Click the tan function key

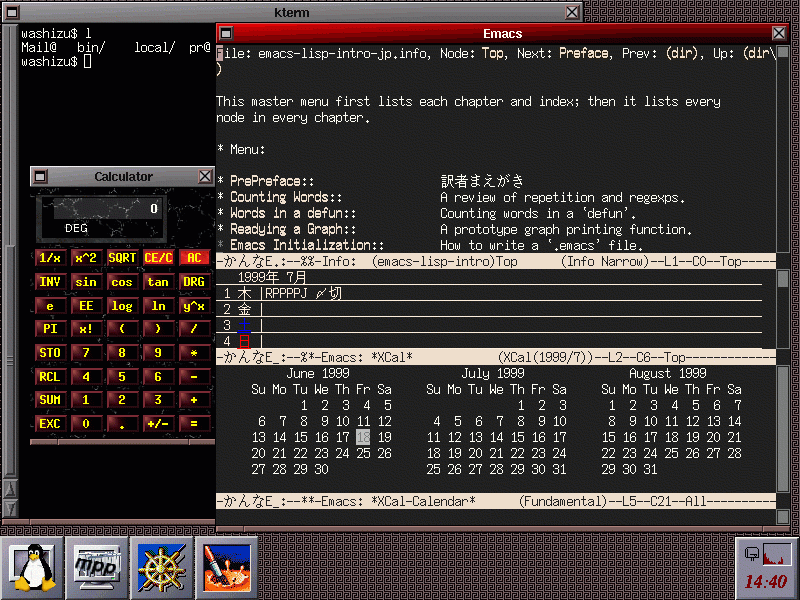click(158, 282)
